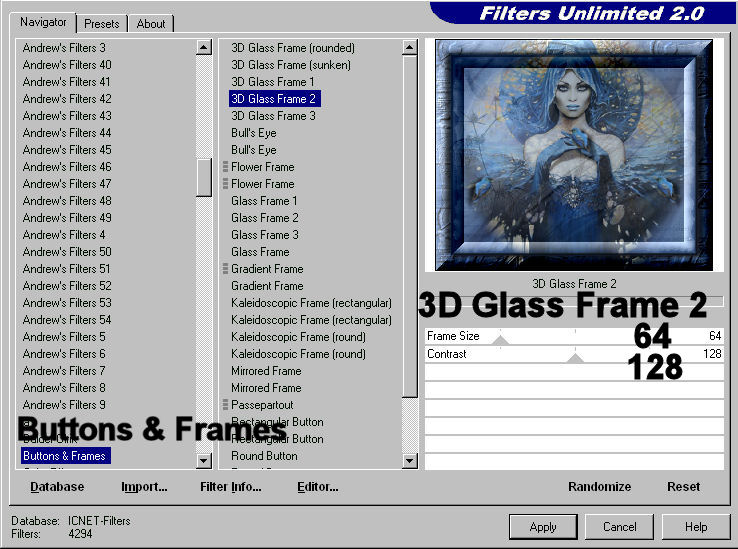Select Andrew's Filters 46
Image resolution: width=738 pixels, height=549 pixels.
[x=67, y=167]
